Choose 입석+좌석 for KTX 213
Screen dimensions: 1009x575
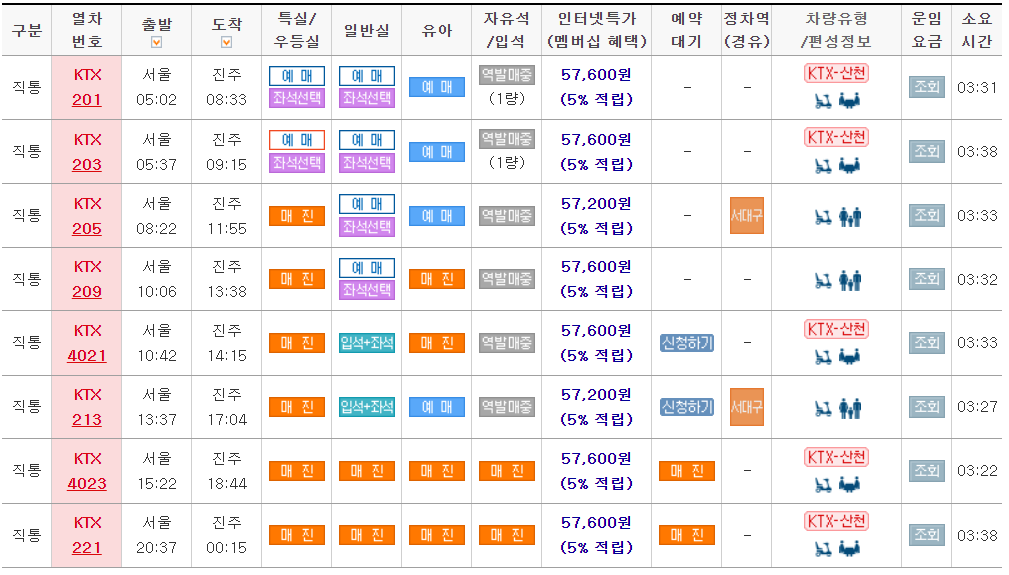tap(367, 406)
